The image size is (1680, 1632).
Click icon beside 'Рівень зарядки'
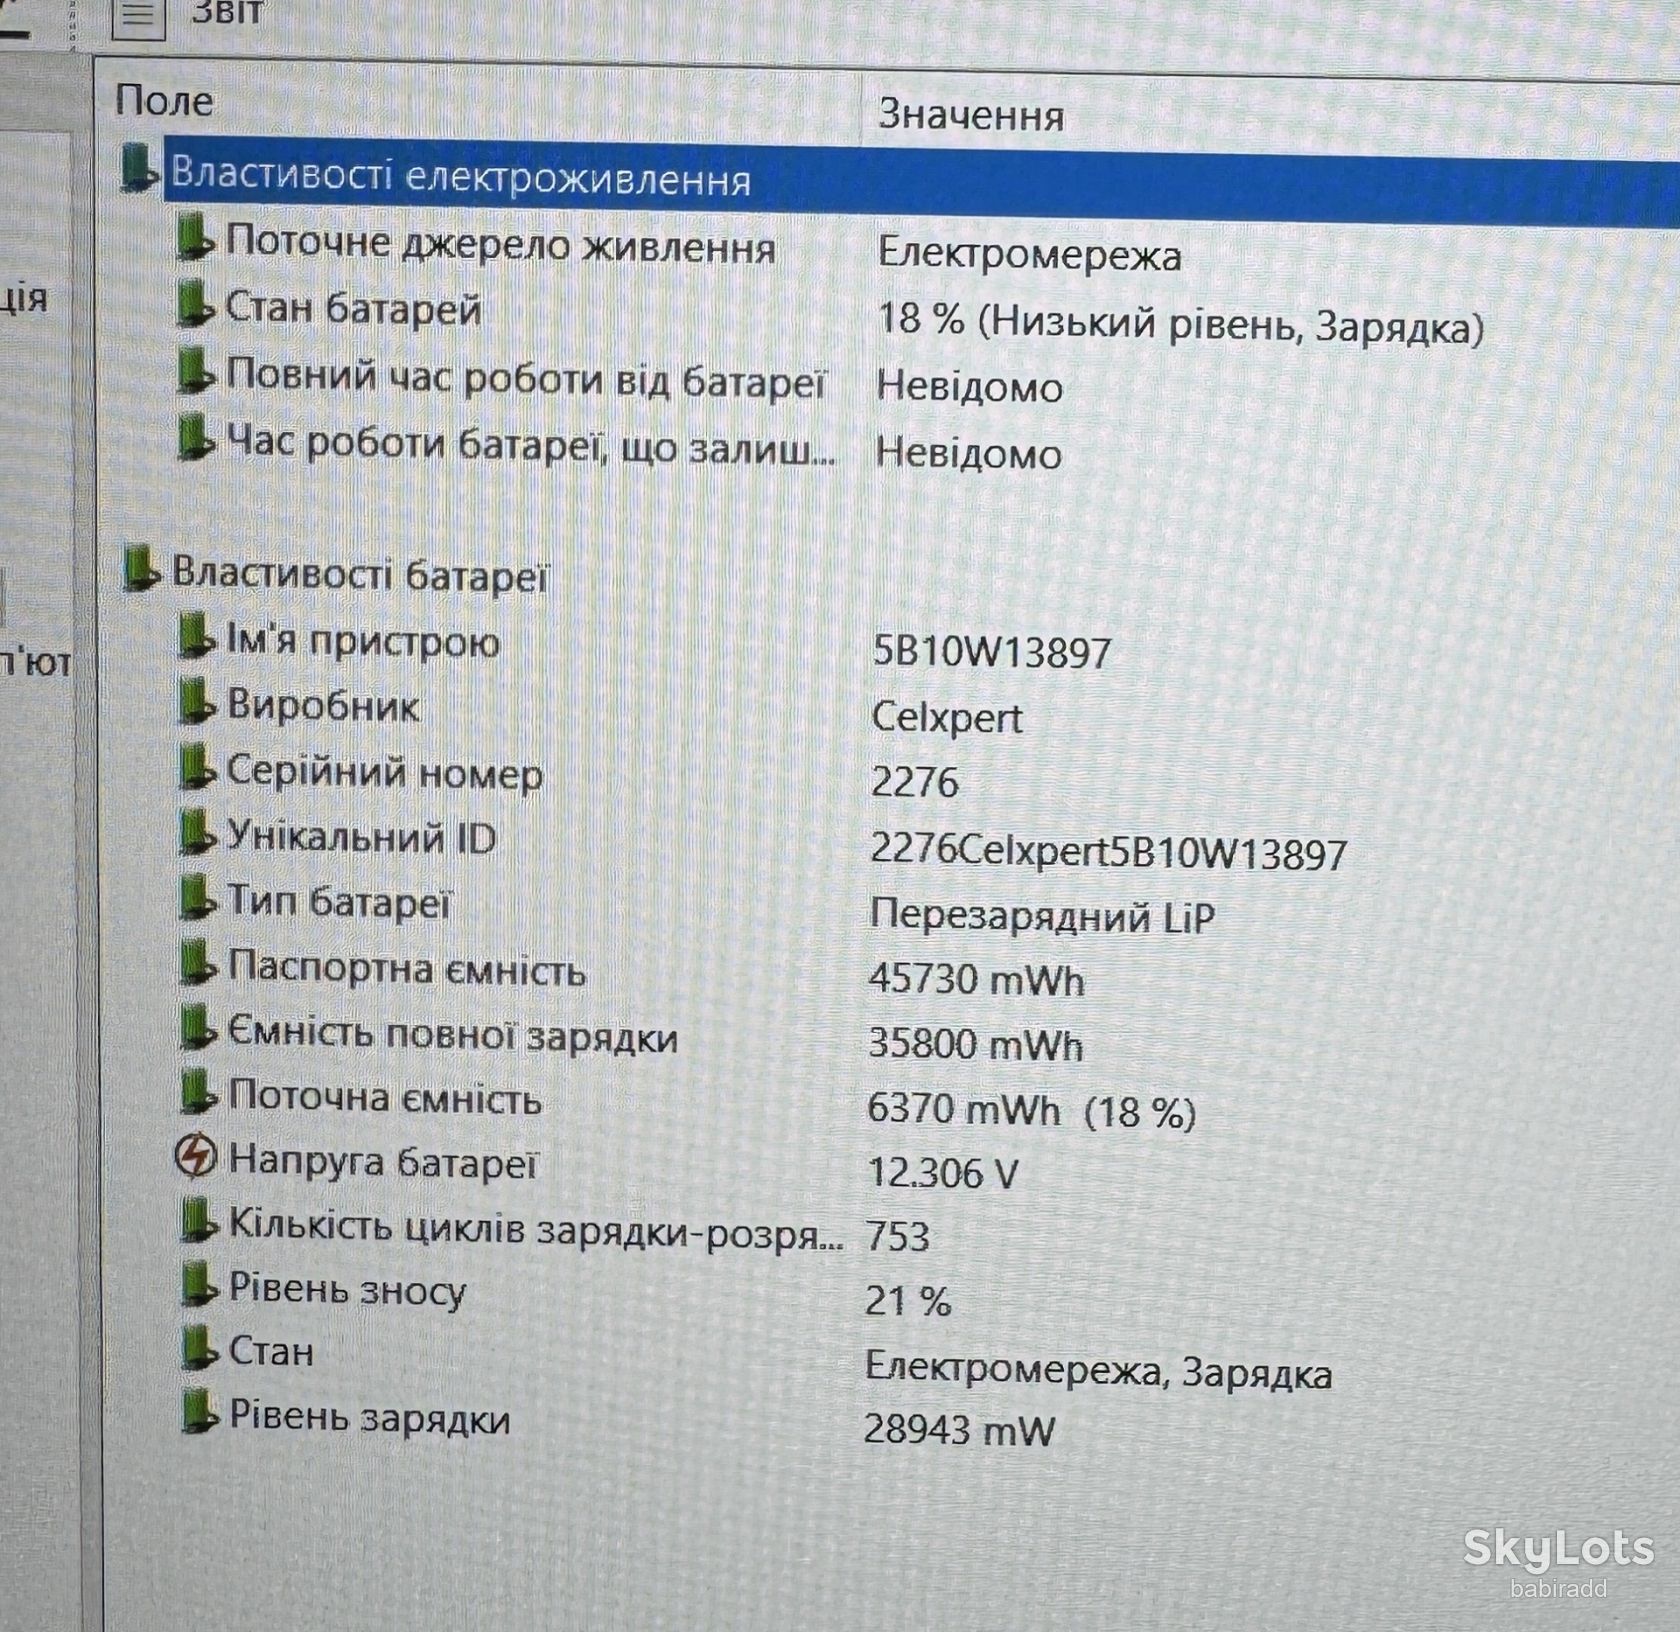198,1413
